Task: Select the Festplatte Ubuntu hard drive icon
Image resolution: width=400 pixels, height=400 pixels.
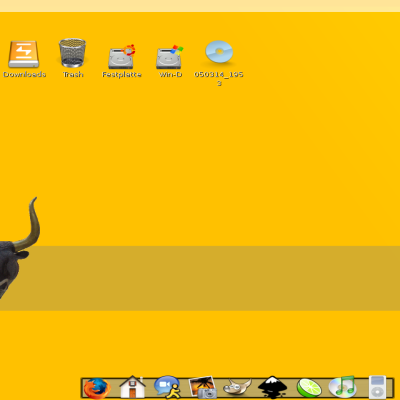Action: click(122, 56)
